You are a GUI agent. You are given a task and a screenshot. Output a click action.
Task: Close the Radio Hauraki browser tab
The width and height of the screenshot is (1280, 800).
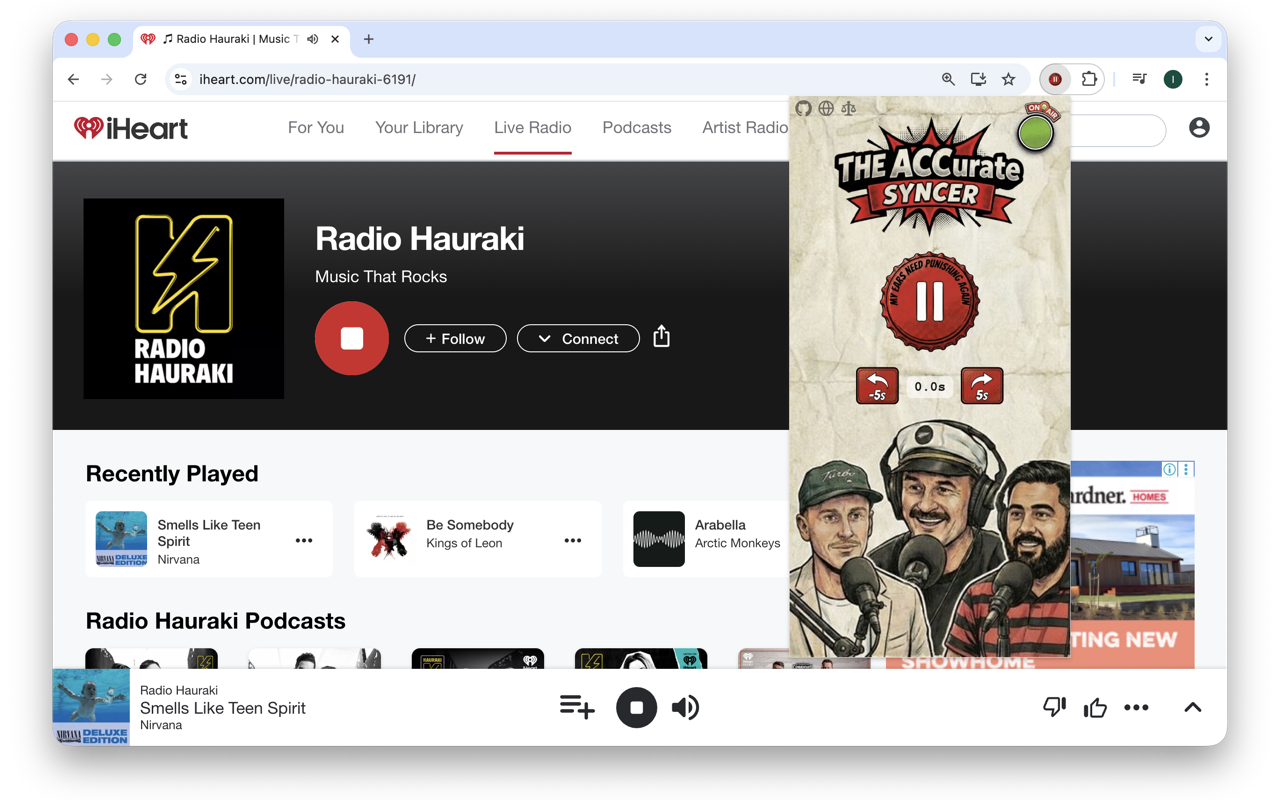pos(335,39)
